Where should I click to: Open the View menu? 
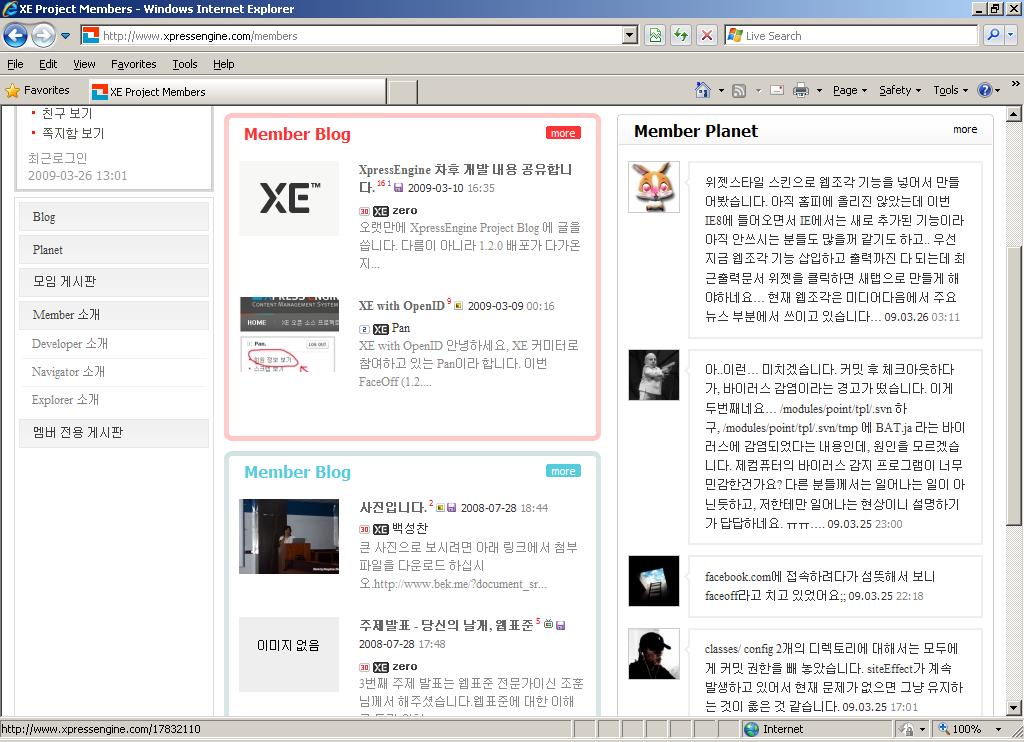84,64
